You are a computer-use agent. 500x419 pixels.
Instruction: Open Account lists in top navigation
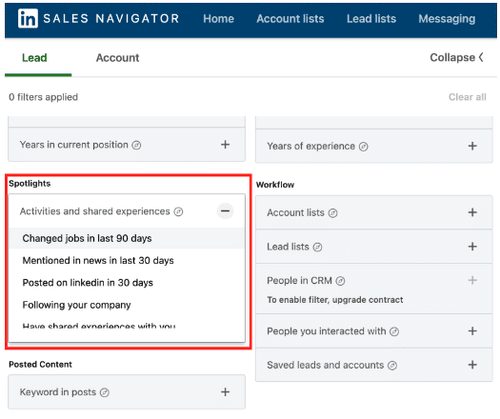pyautogui.click(x=290, y=19)
